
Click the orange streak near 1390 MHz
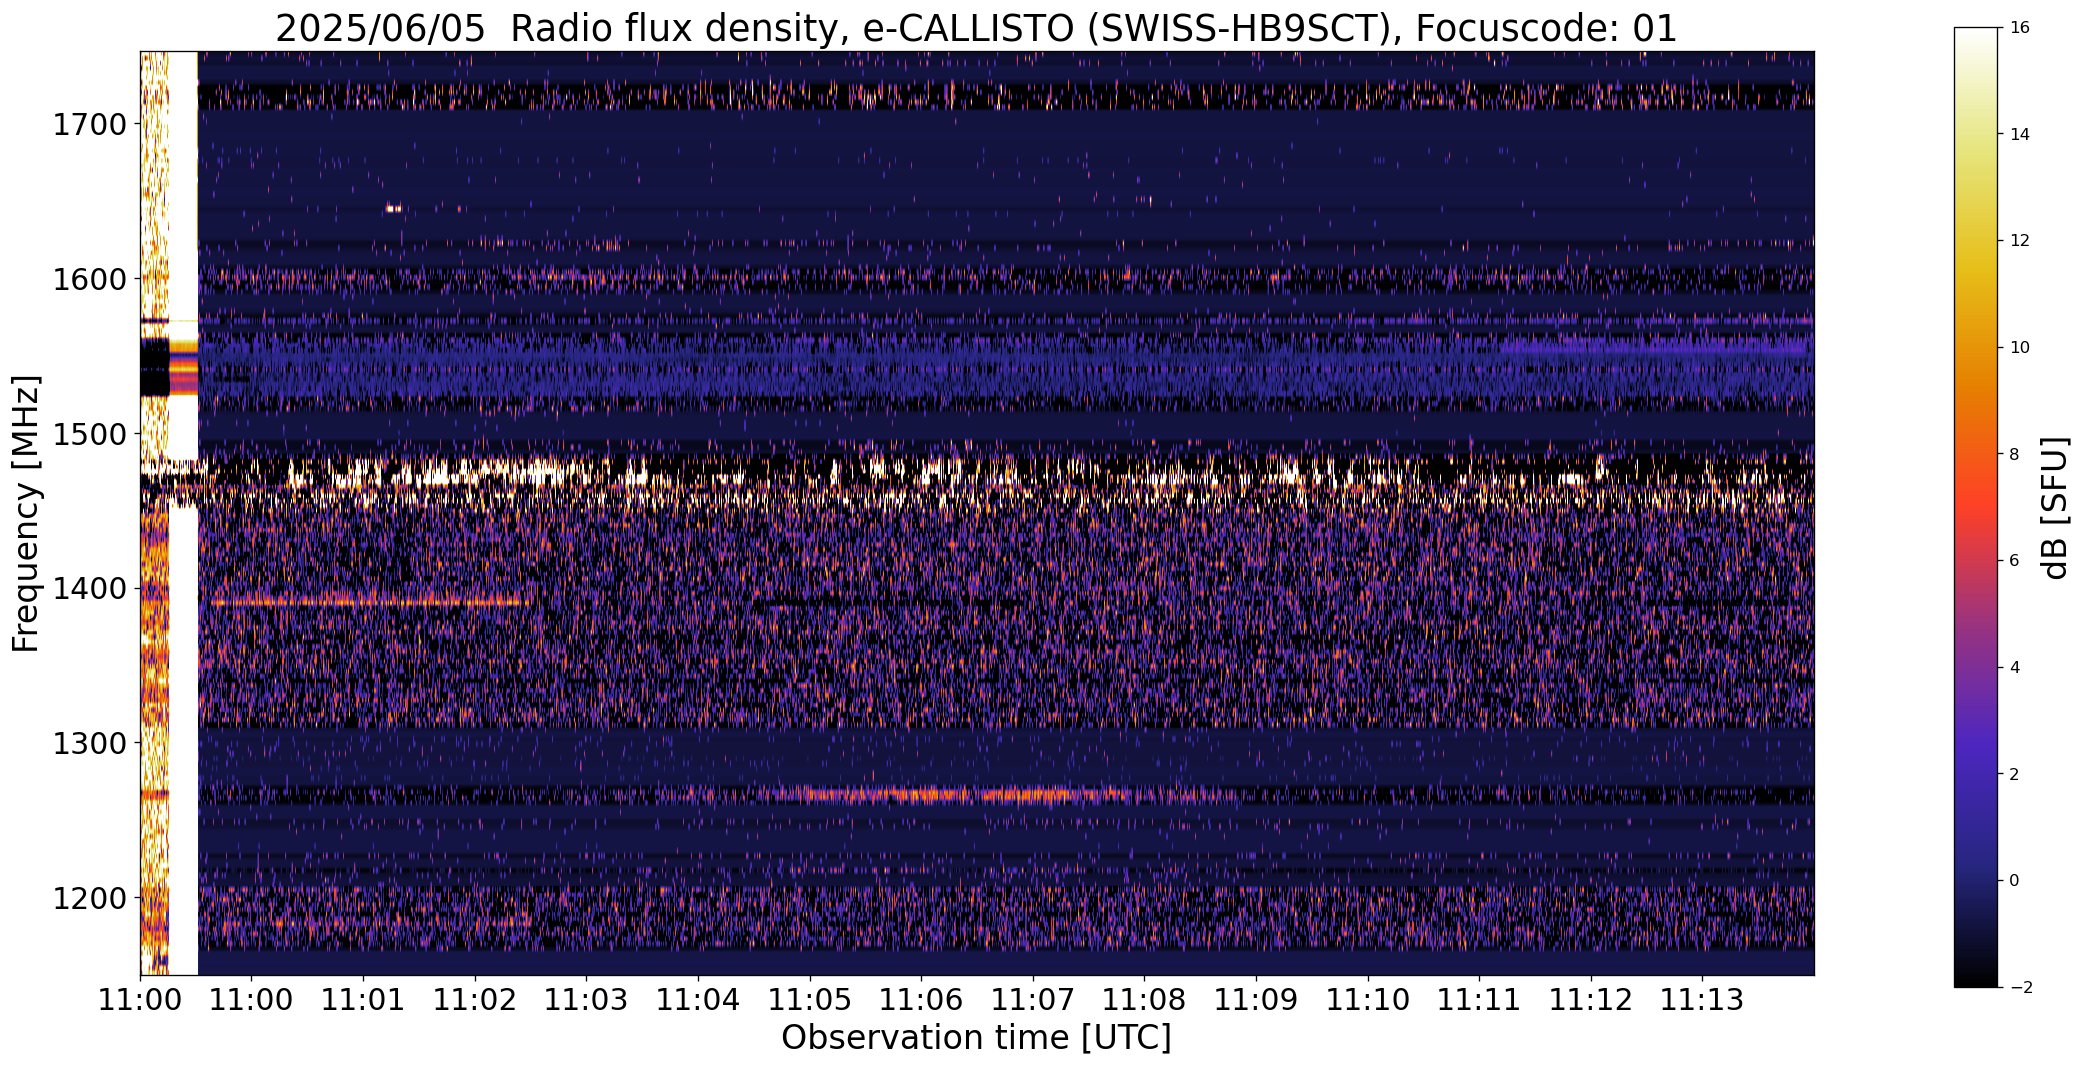(369, 602)
